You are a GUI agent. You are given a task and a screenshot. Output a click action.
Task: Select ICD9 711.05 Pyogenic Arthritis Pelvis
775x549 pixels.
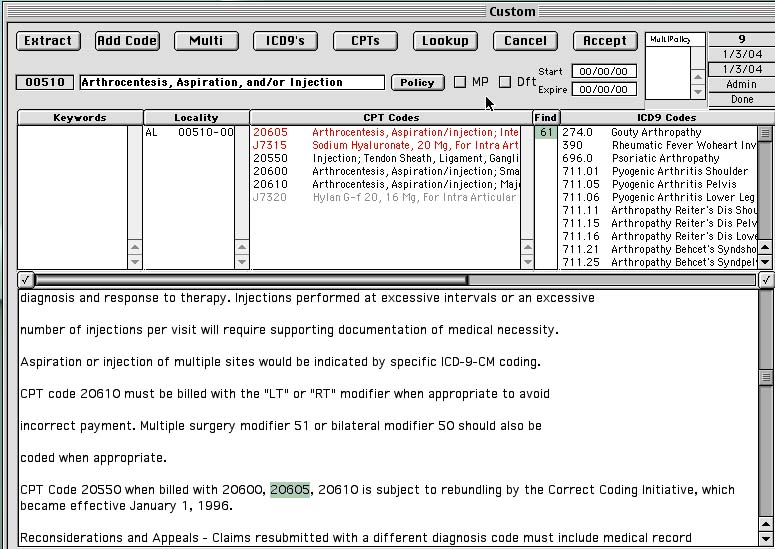coord(659,184)
